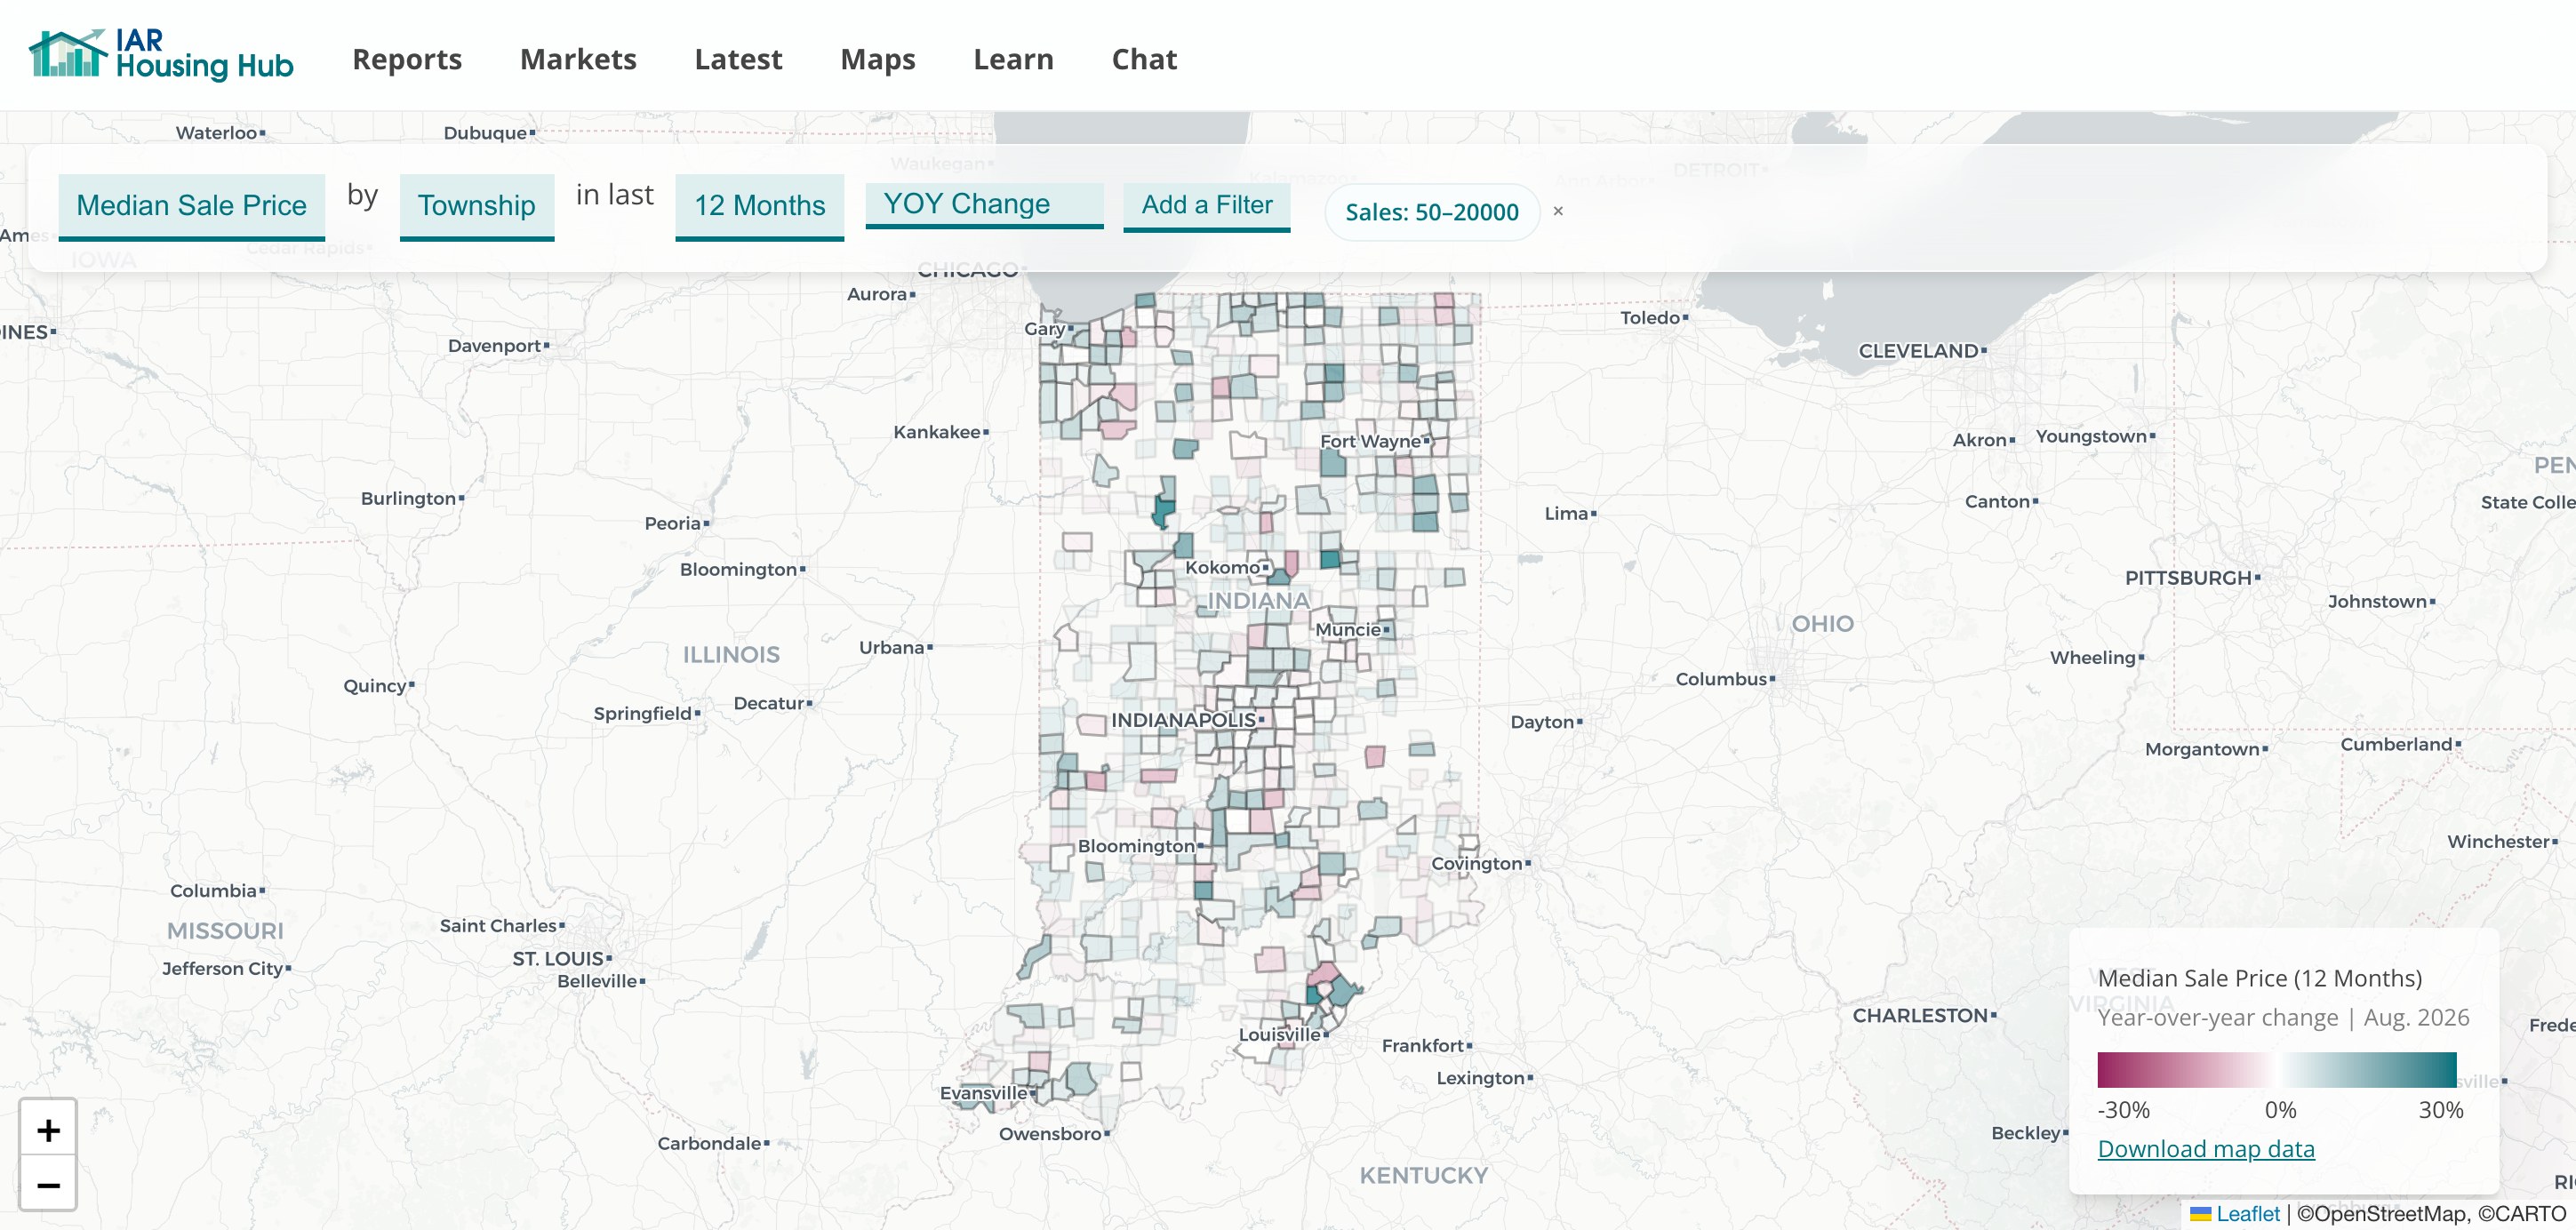Image resolution: width=2576 pixels, height=1230 pixels.
Task: Open the YOY Change display dropdown
Action: pyautogui.click(x=984, y=205)
